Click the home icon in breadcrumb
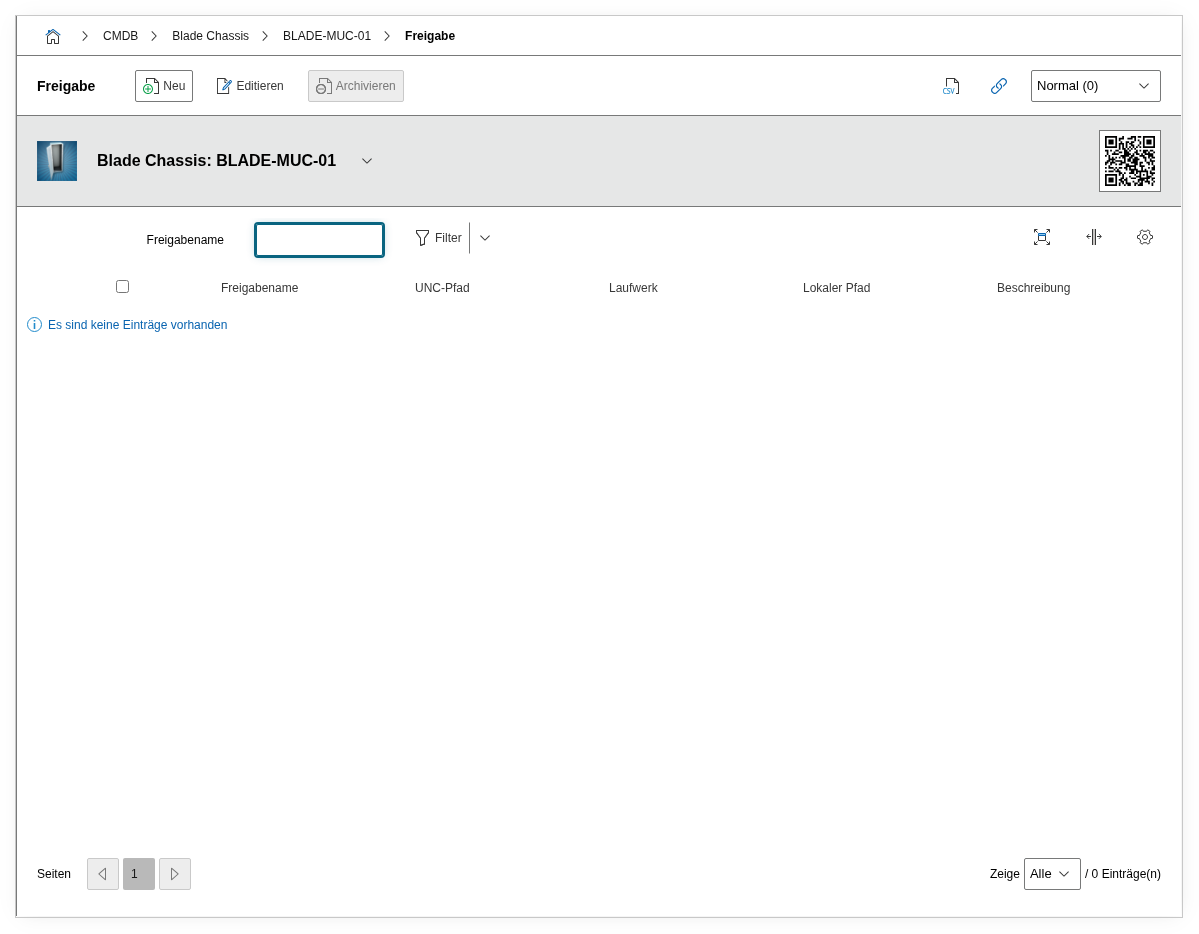Screen dimensions: 1199x934 coord(53,36)
